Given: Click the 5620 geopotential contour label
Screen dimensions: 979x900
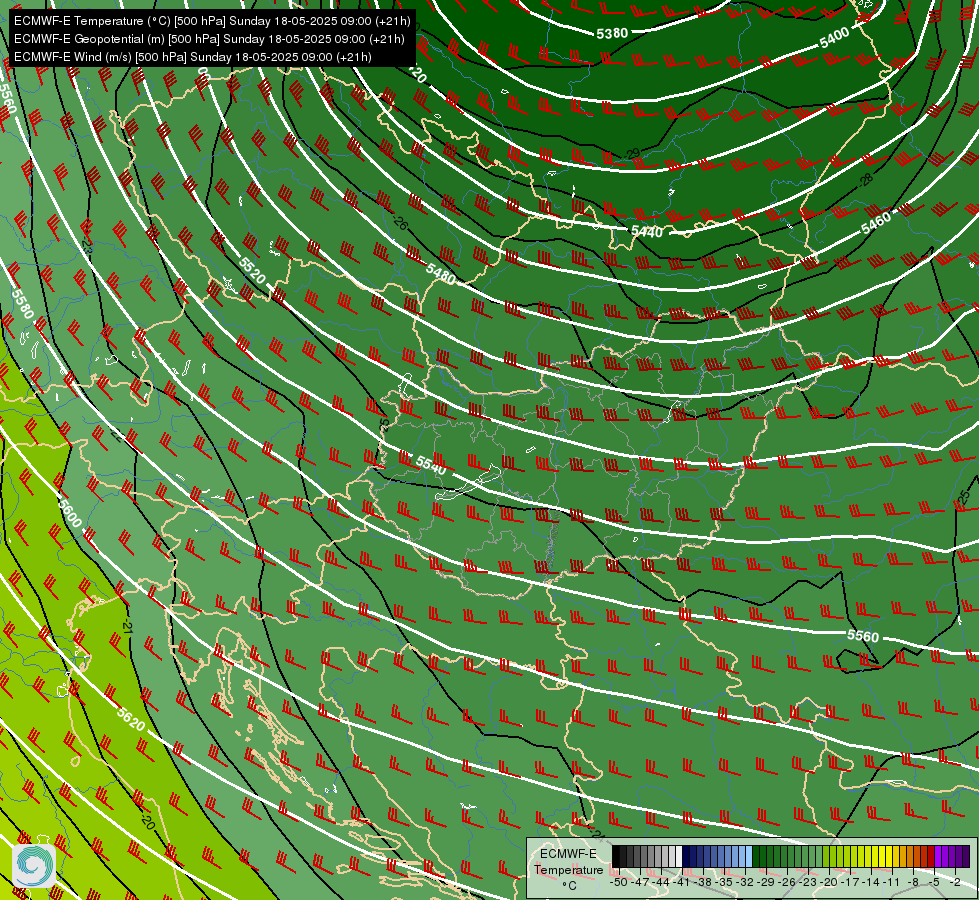Looking at the screenshot, I should 130,720.
